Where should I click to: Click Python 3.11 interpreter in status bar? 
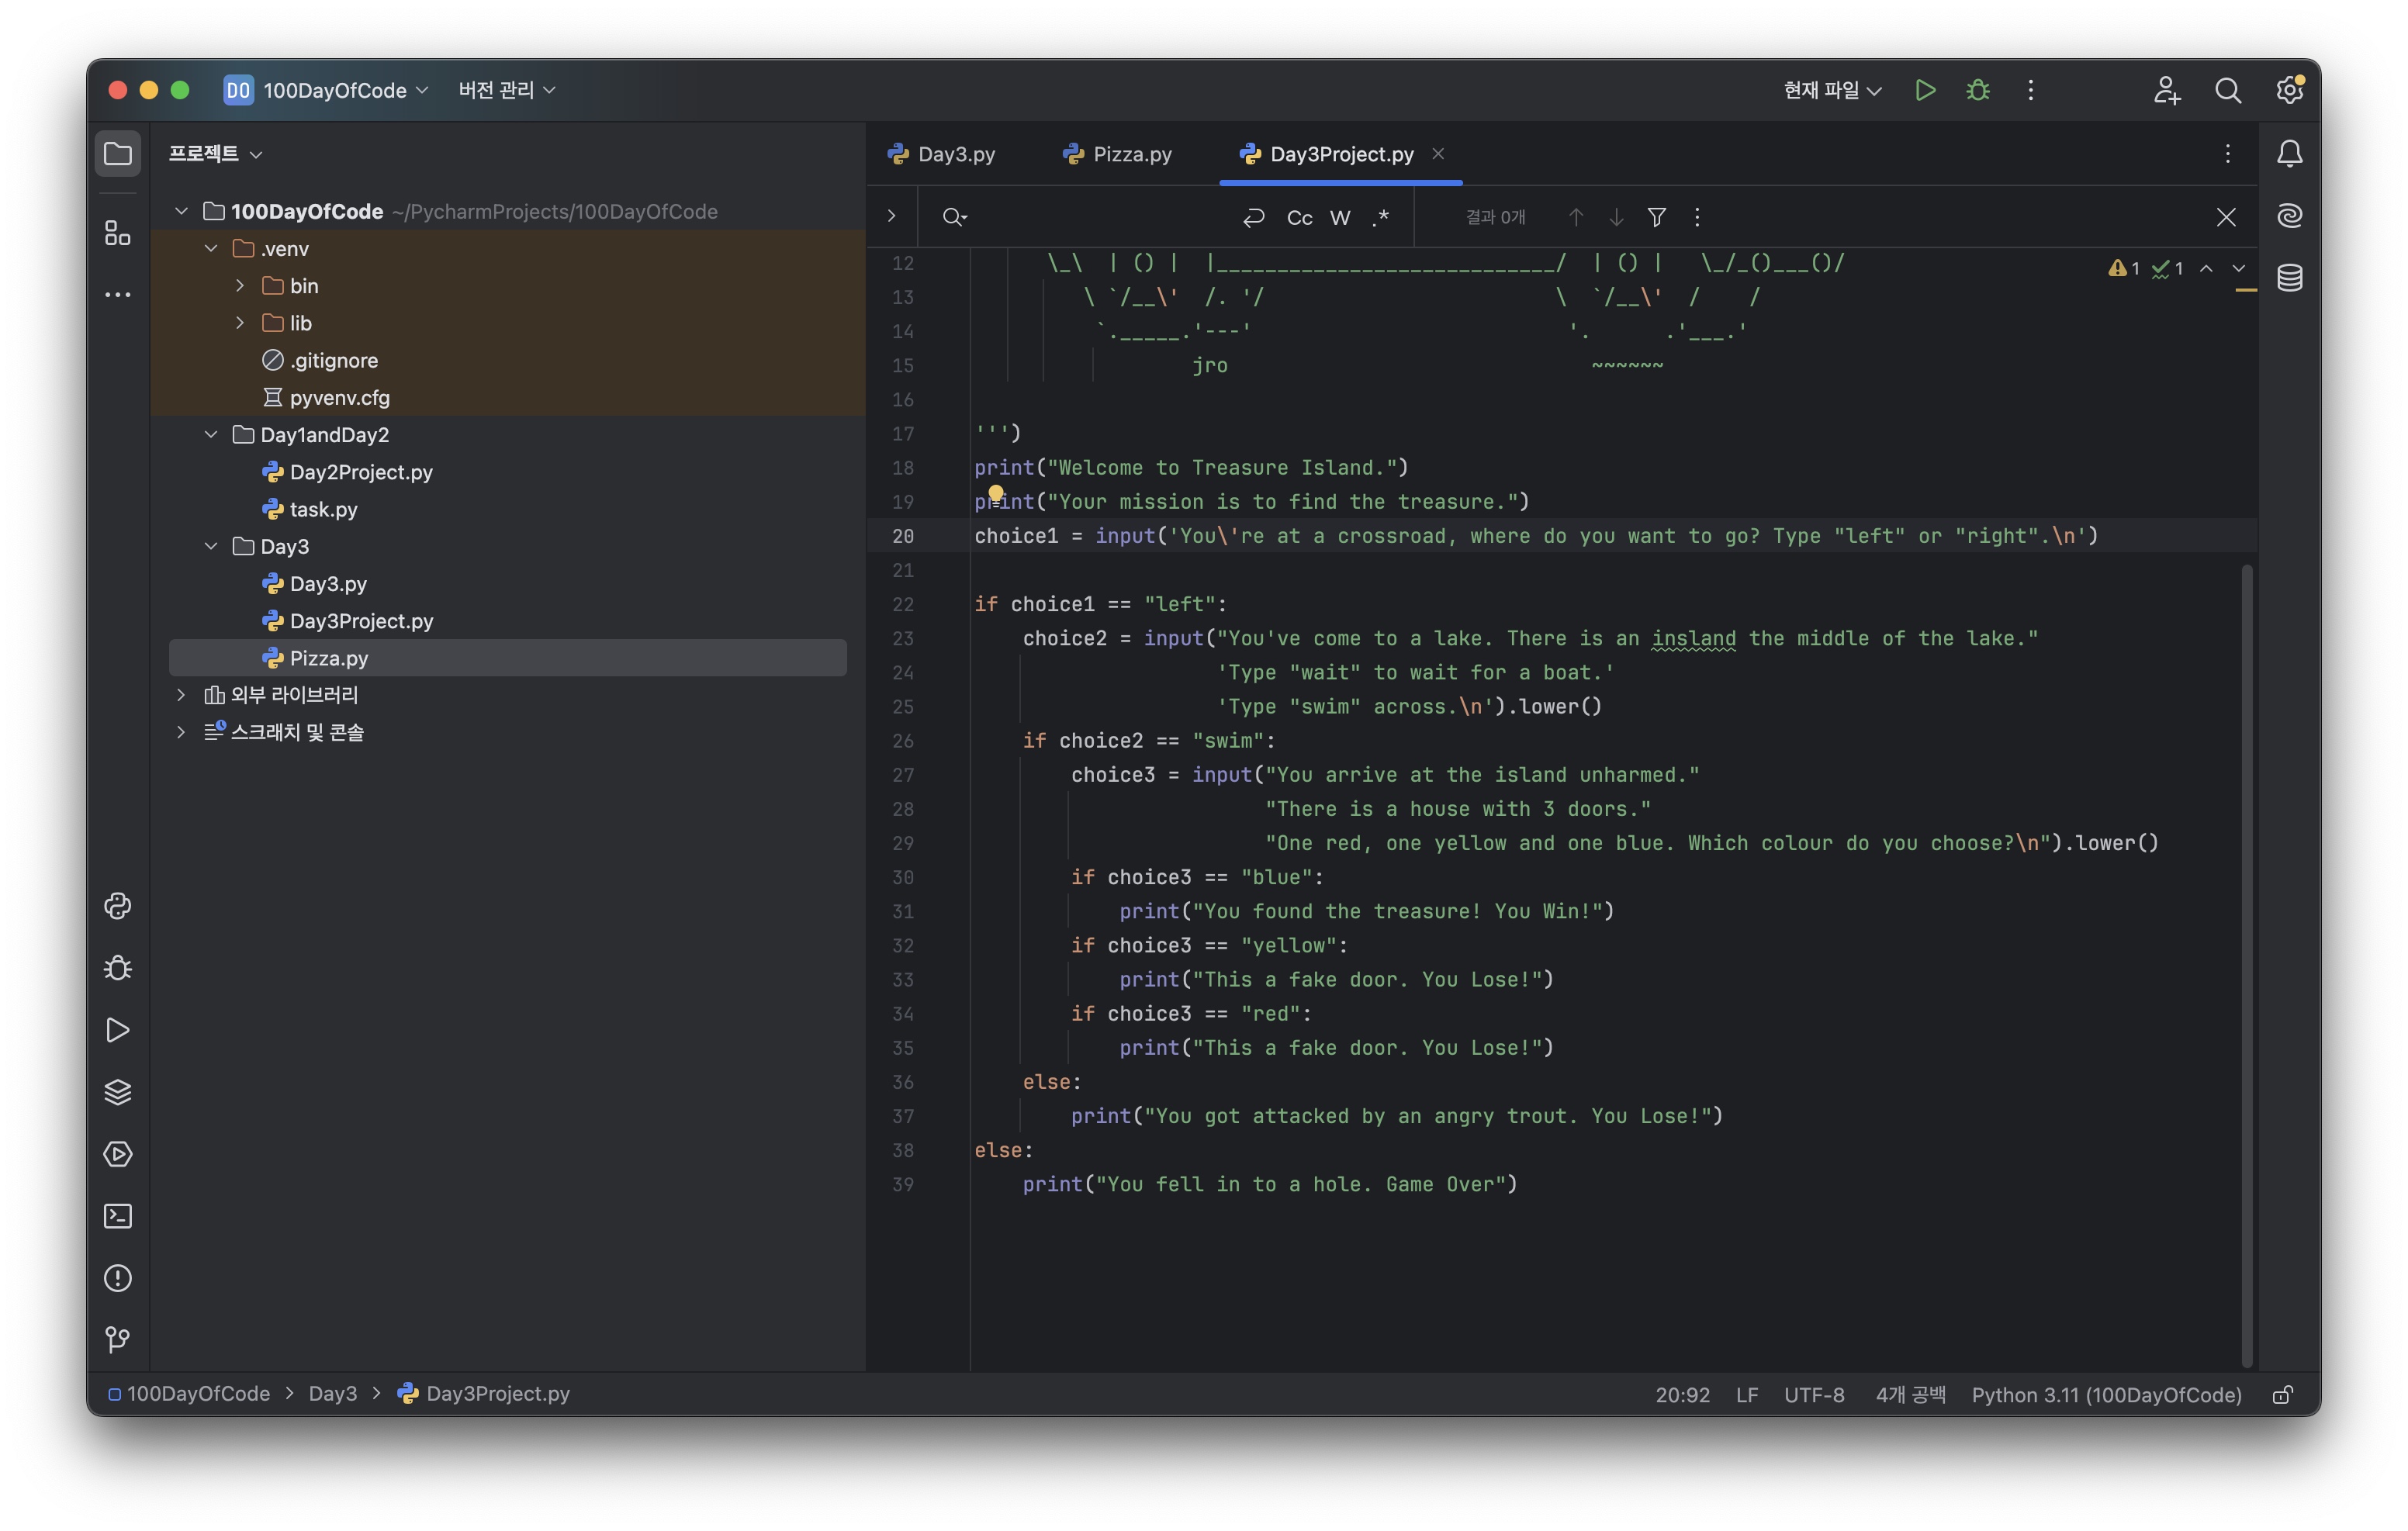pos(2105,1394)
